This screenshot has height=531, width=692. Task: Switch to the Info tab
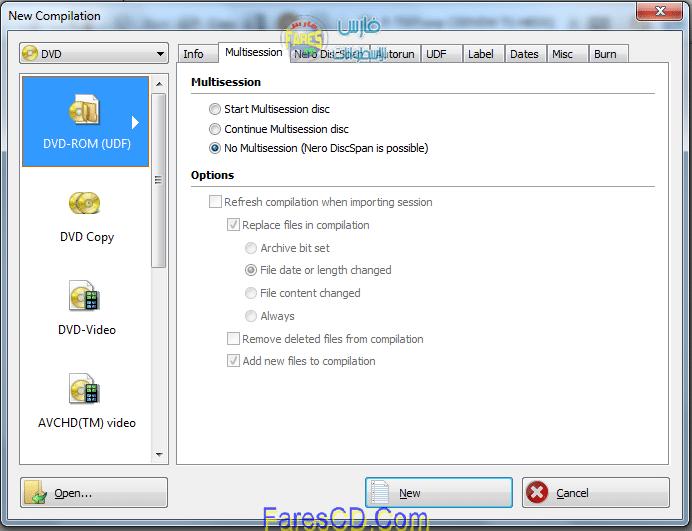point(197,54)
